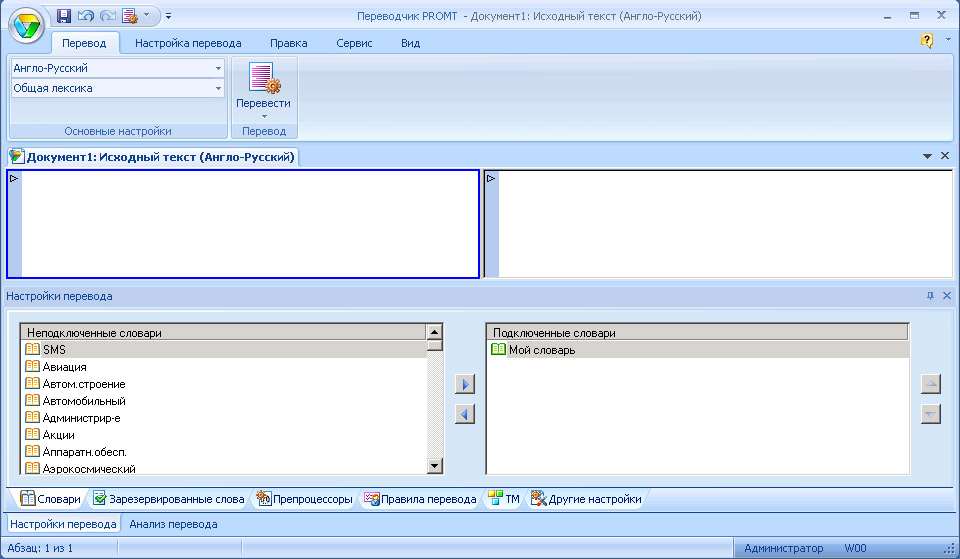Viewport: 960px width, 559px height.
Task: Select the SMS dictionary
Action: click(223, 350)
